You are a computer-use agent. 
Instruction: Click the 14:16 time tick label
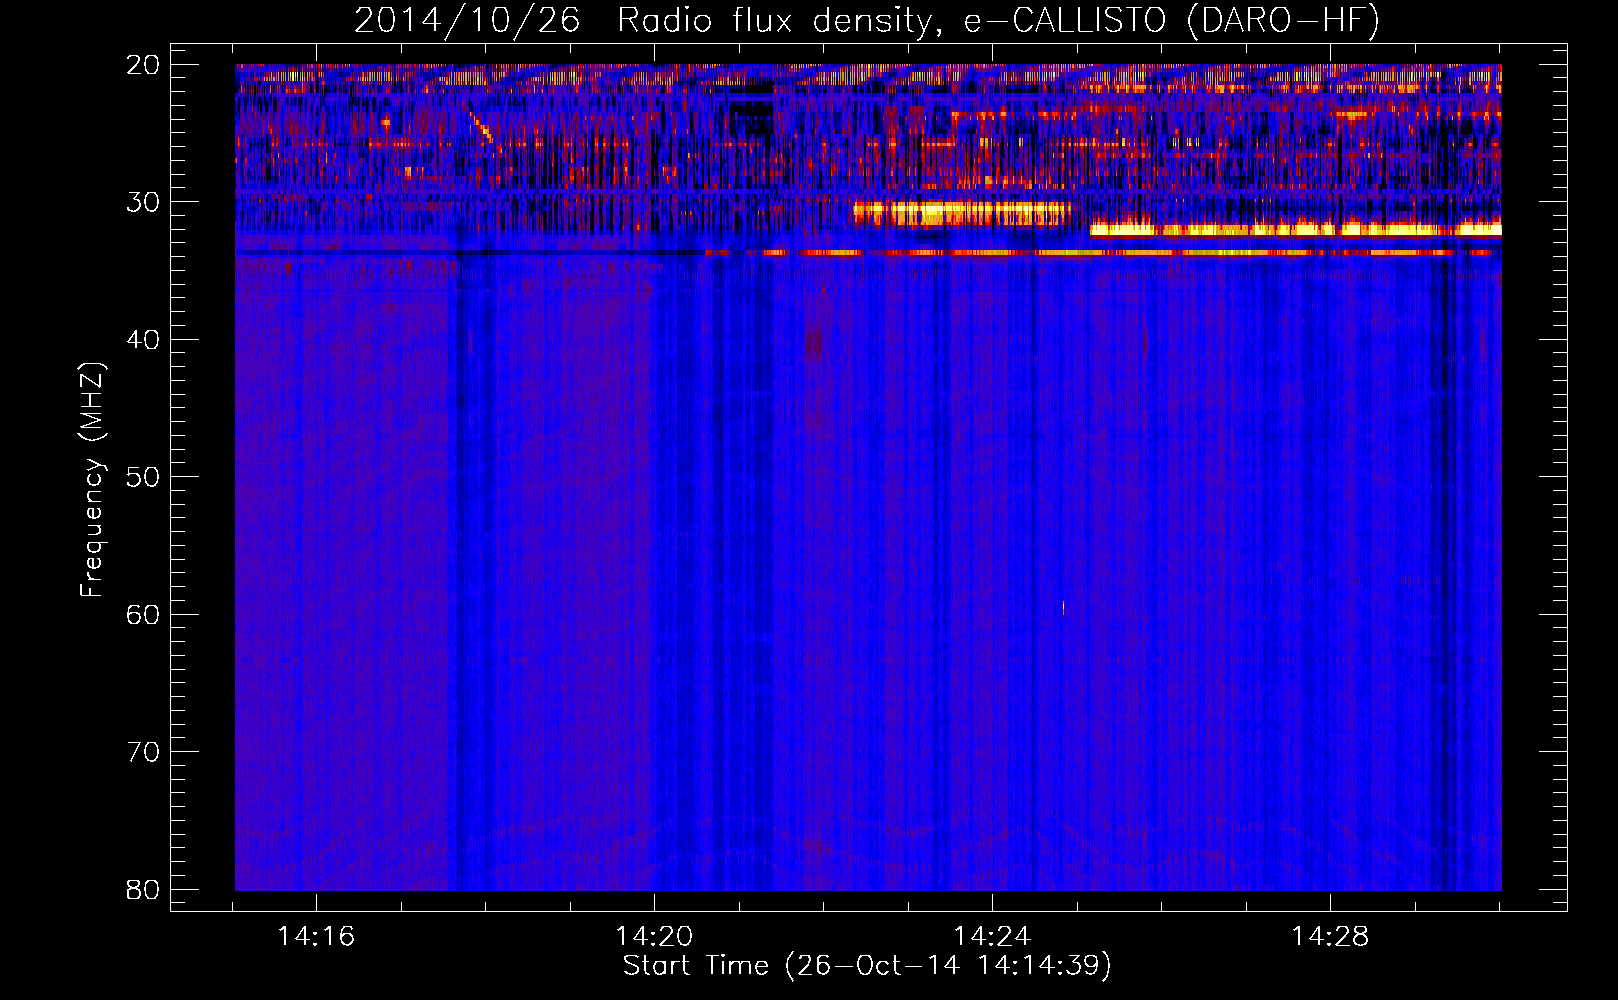(x=316, y=937)
